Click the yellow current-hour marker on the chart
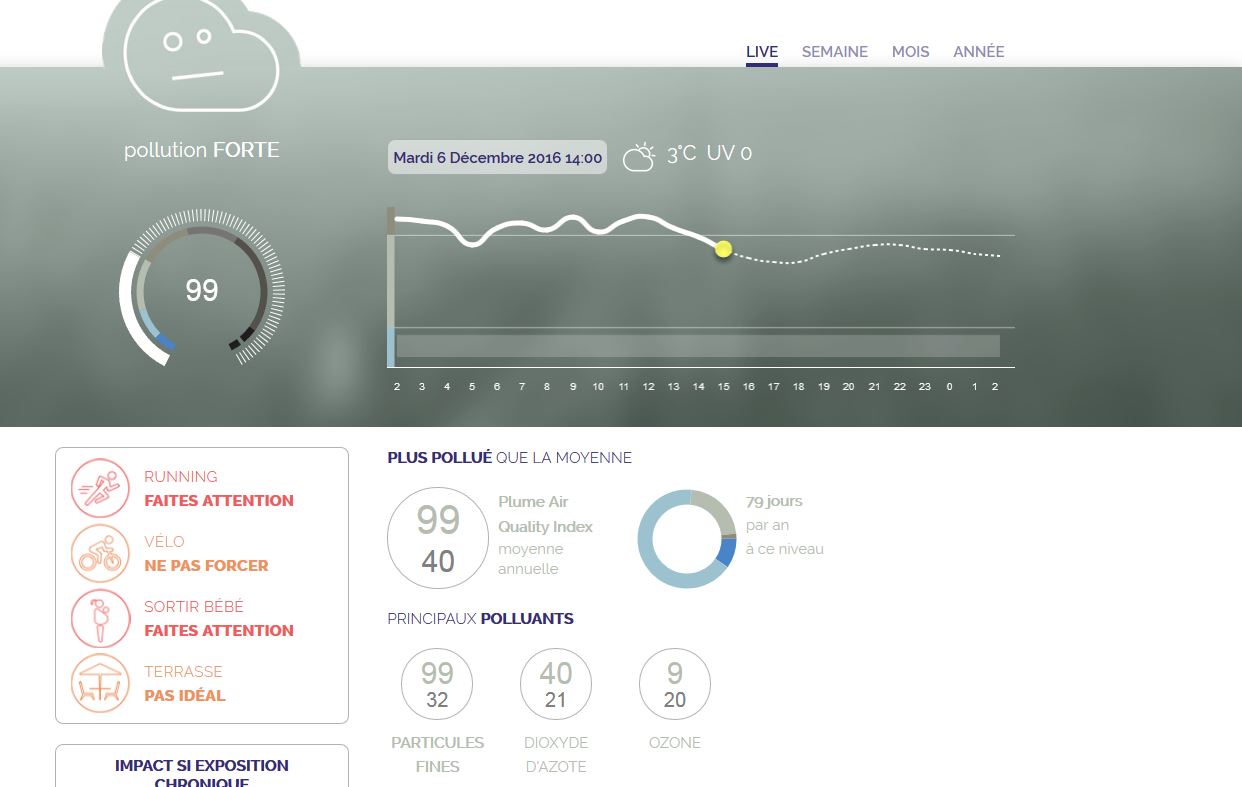 click(x=724, y=249)
